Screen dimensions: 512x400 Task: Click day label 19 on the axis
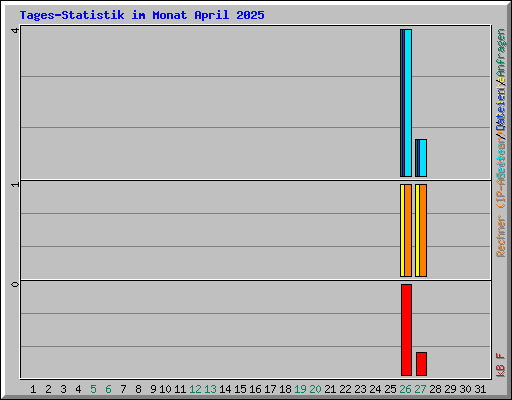[x=300, y=389]
